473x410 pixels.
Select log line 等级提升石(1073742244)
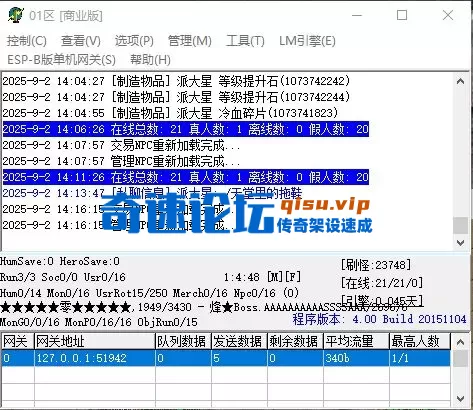176,97
